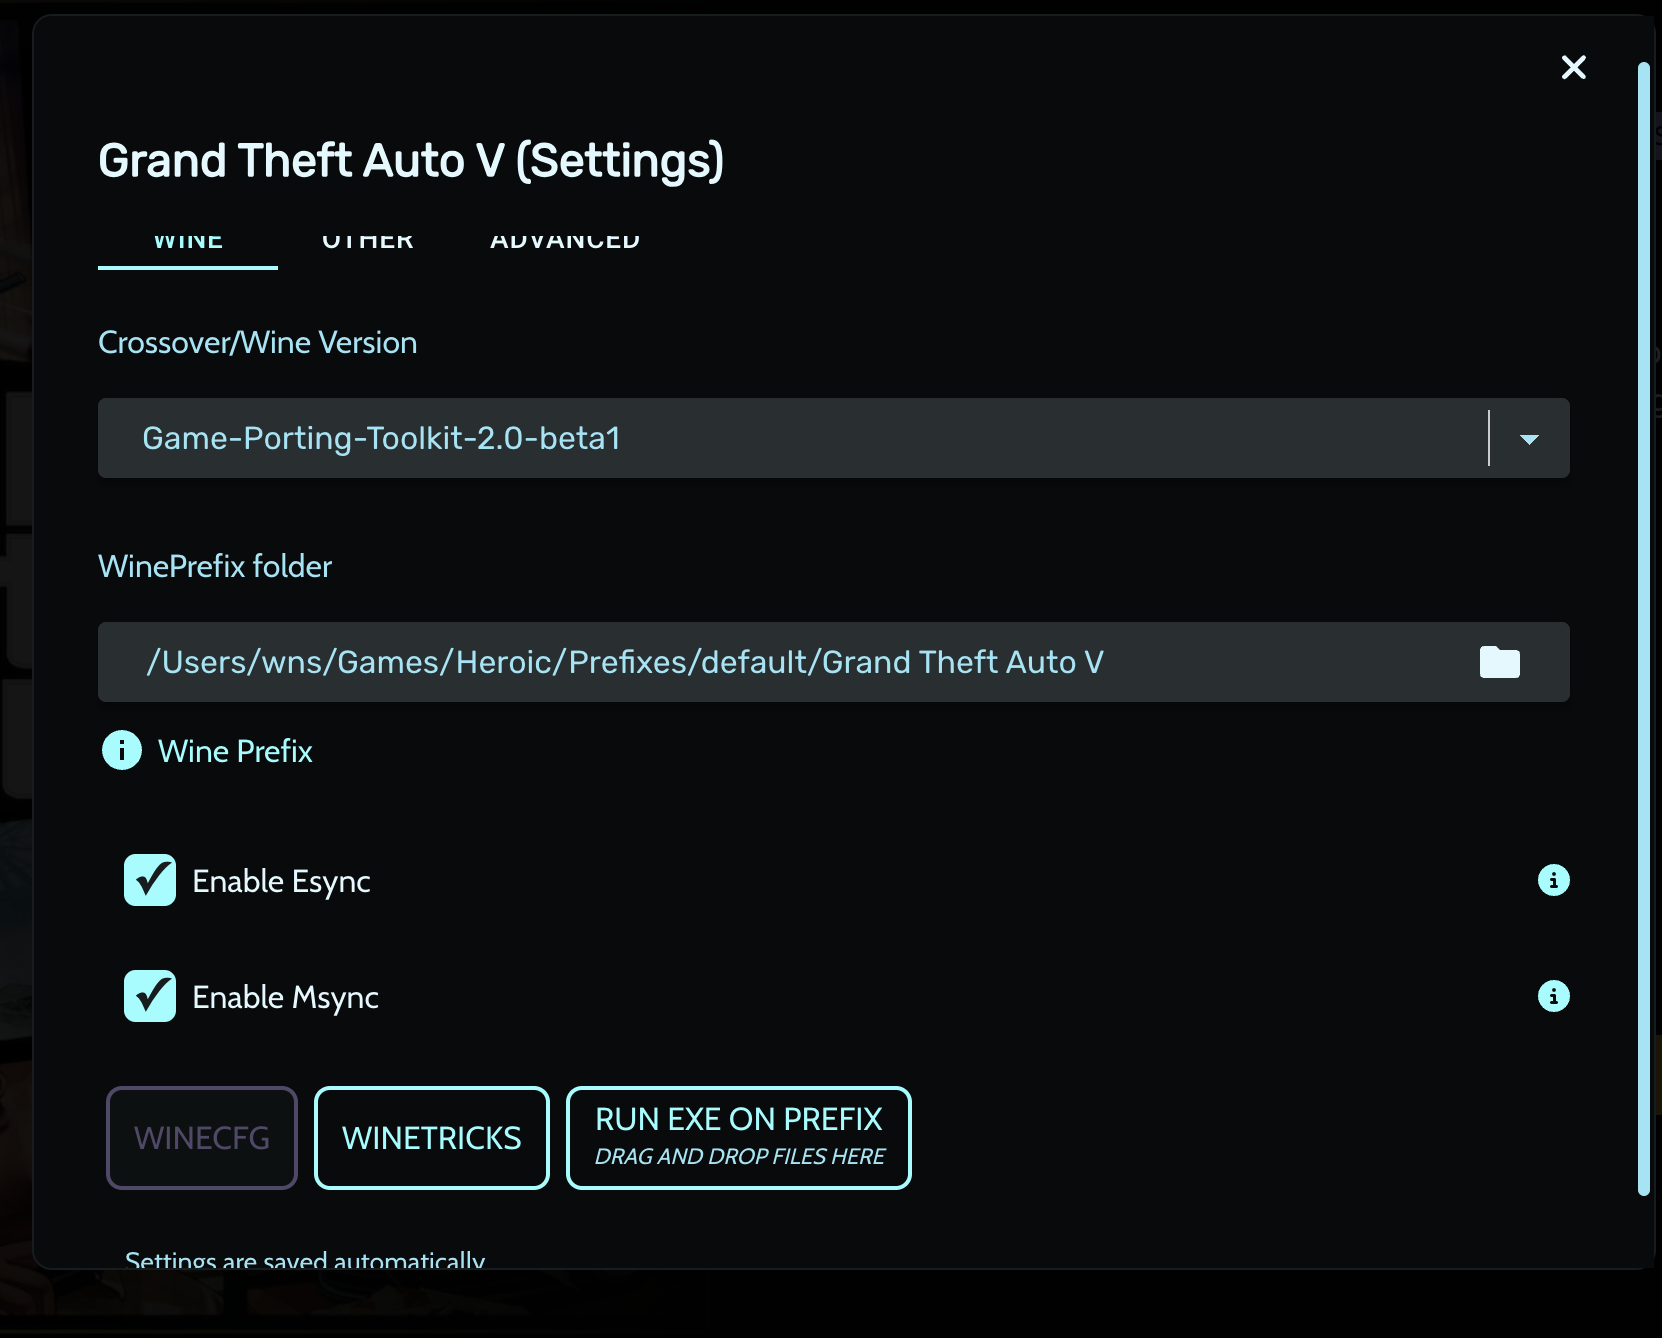Open Winetricks
The height and width of the screenshot is (1338, 1662).
click(x=432, y=1138)
